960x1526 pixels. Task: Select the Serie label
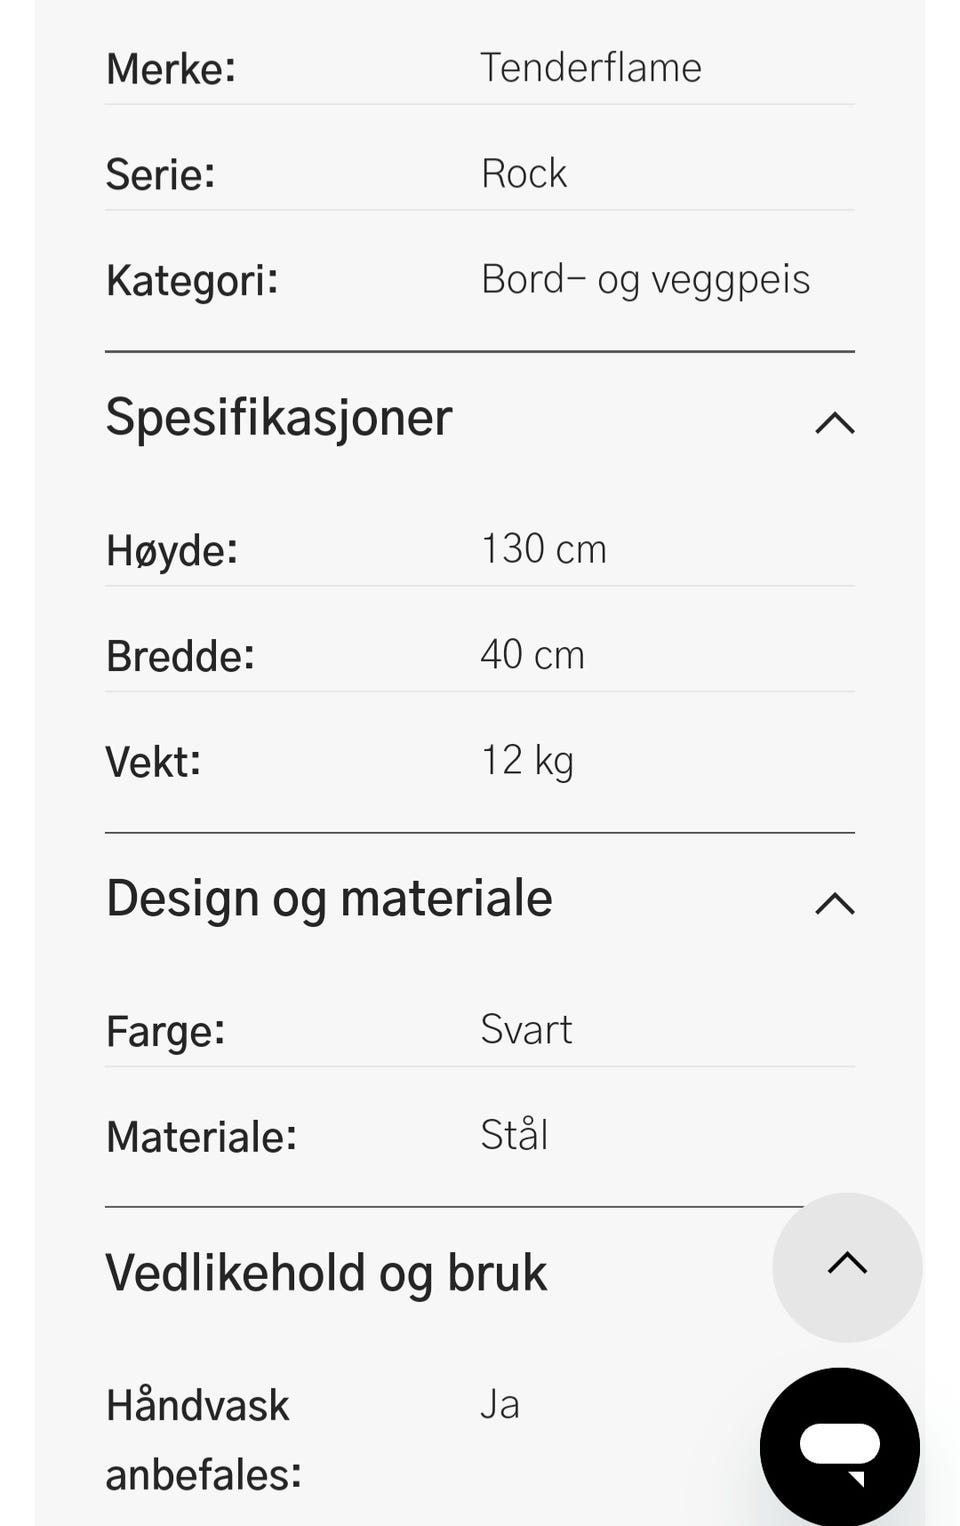(160, 175)
